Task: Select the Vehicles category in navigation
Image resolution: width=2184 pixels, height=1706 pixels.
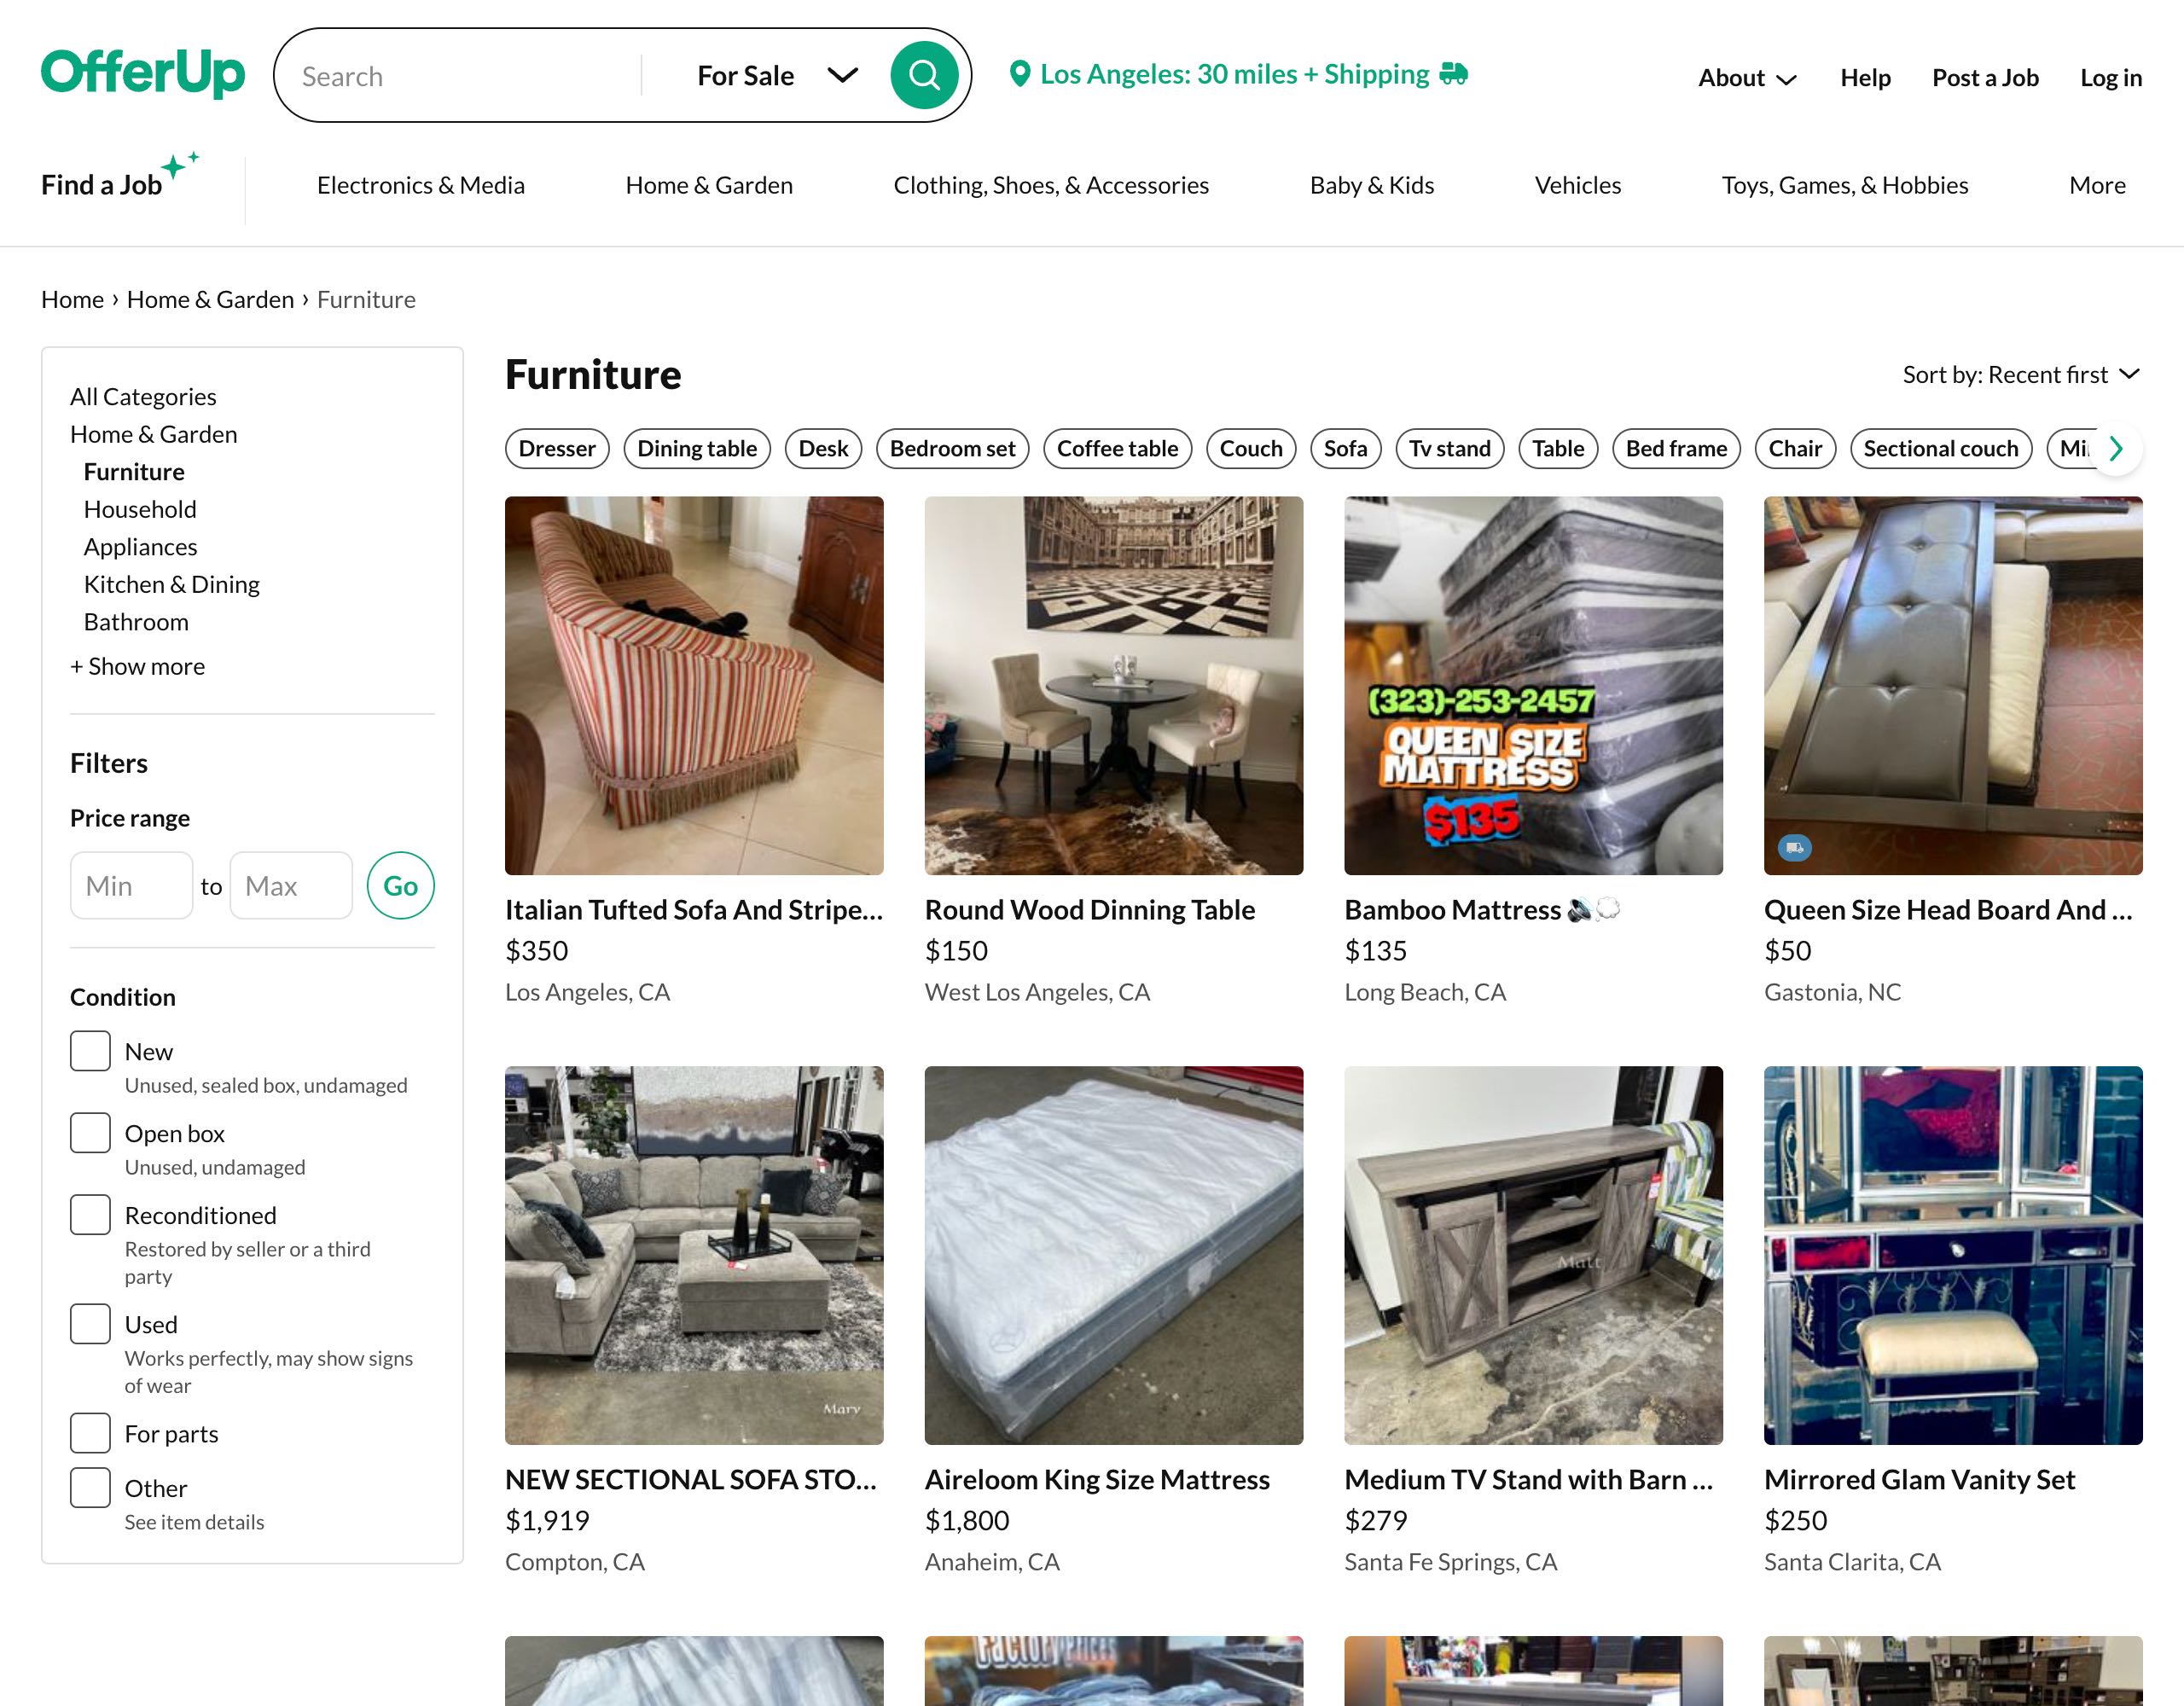Action: click(x=1577, y=185)
